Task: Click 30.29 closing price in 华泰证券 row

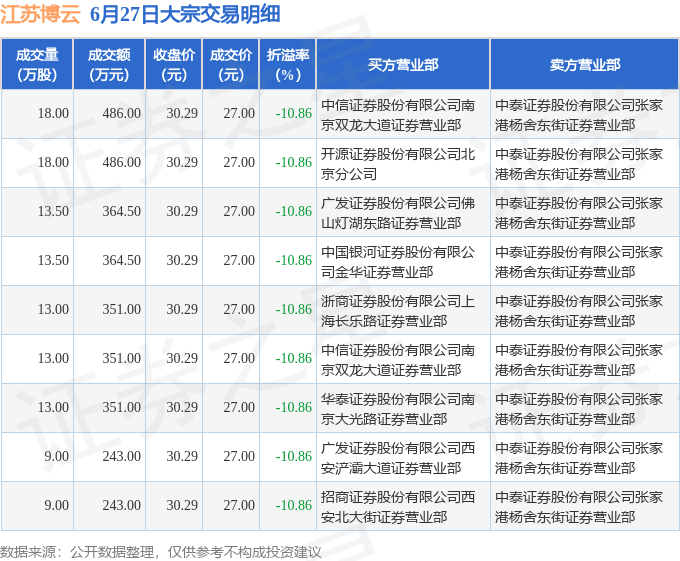Action: [x=182, y=408]
